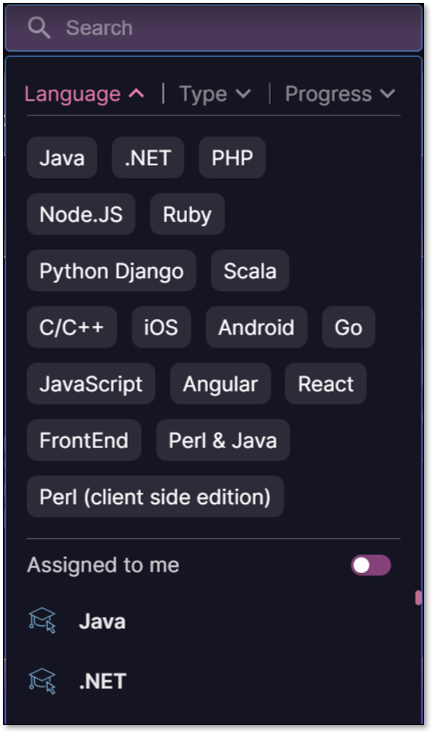
Task: Open the .NET course list item
Action: 213,681
